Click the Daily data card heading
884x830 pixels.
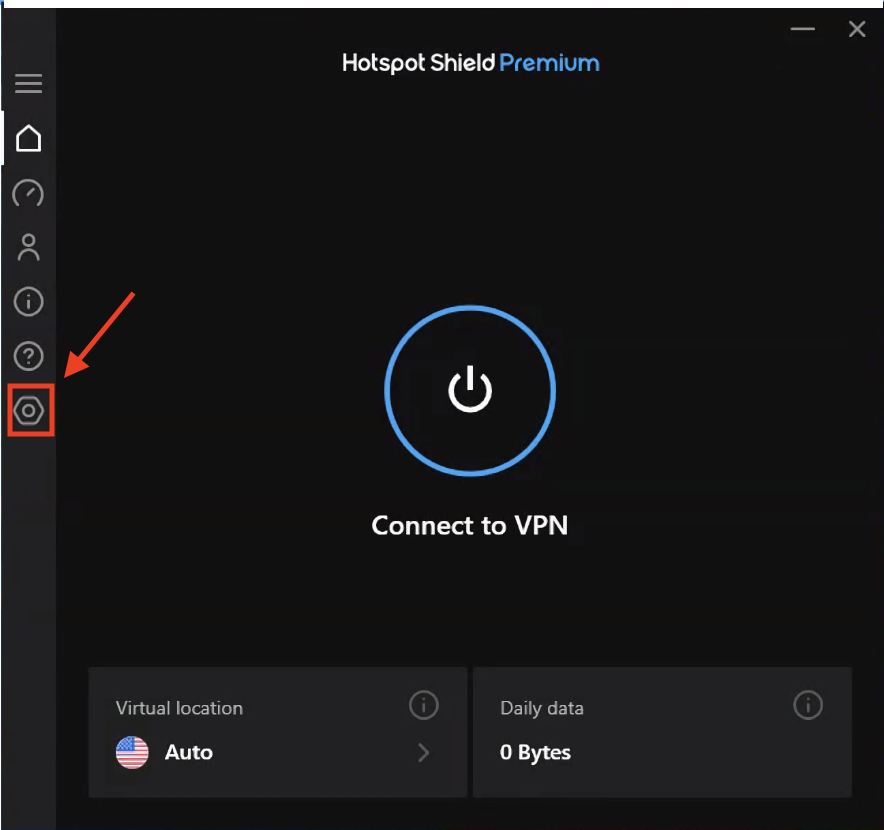(542, 709)
